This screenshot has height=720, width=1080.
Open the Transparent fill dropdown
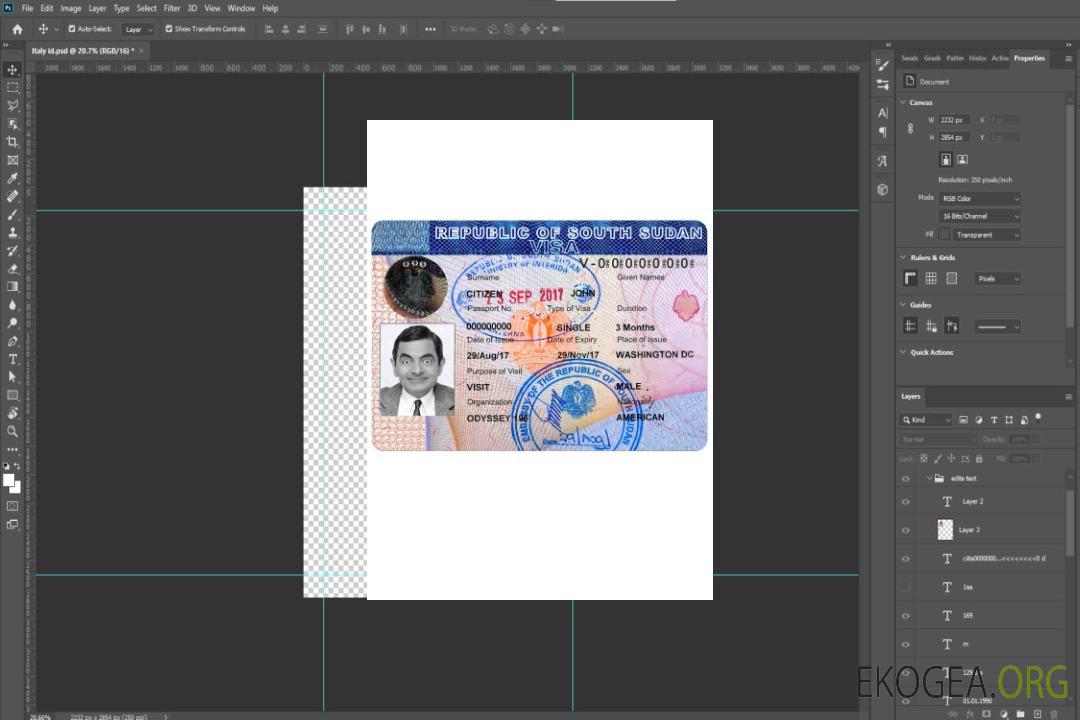coord(986,235)
